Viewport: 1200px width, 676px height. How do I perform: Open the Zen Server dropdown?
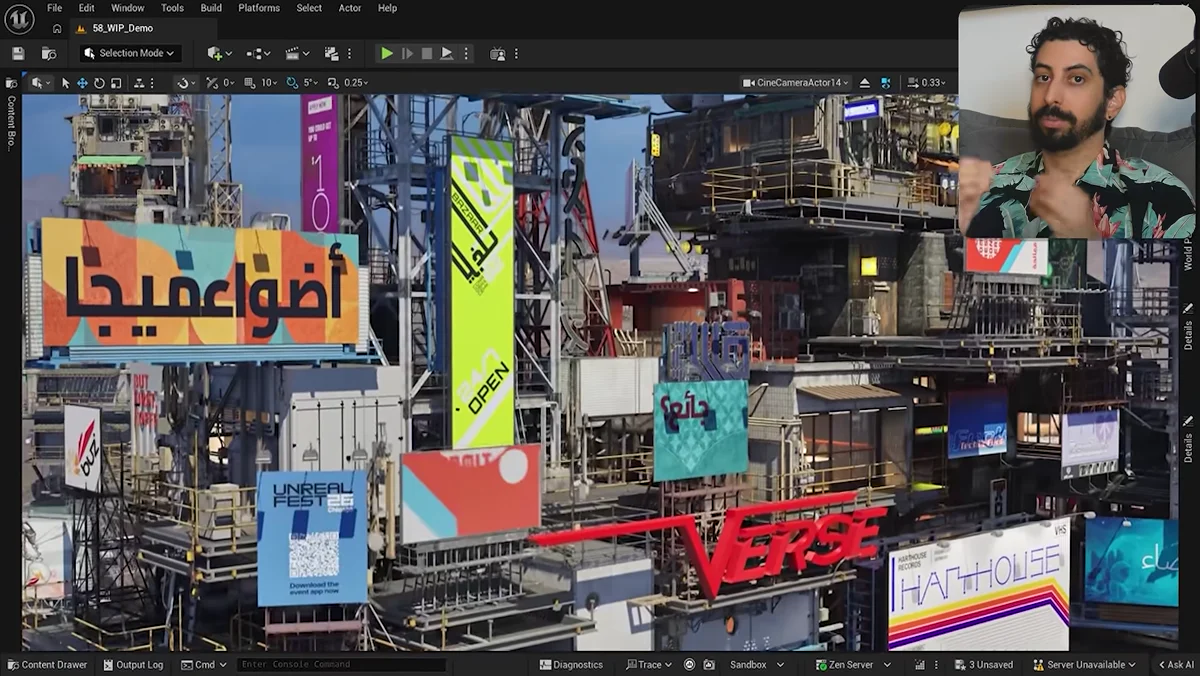(x=856, y=664)
